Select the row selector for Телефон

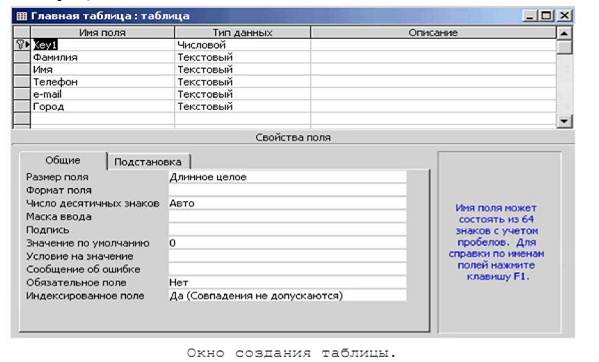tap(22, 82)
